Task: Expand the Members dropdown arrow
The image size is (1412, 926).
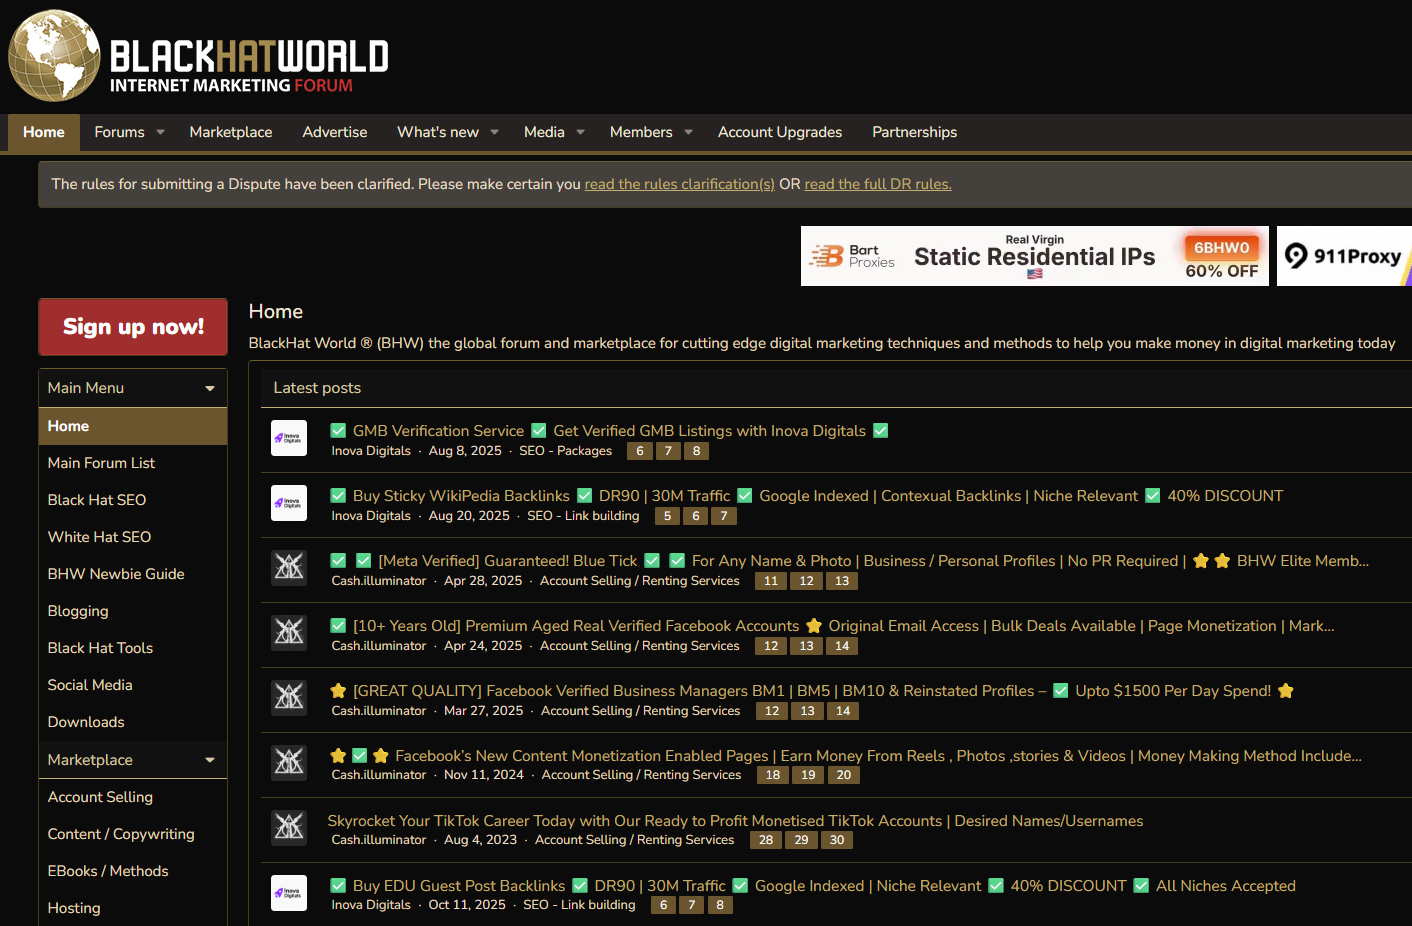Action: [688, 132]
